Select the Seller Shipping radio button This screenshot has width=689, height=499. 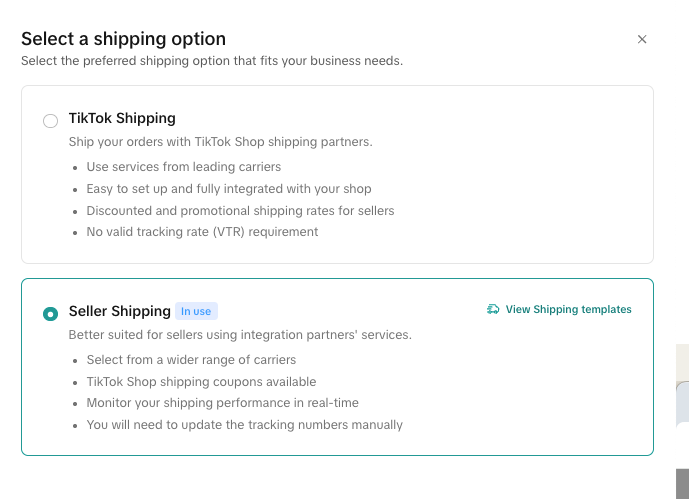point(51,314)
